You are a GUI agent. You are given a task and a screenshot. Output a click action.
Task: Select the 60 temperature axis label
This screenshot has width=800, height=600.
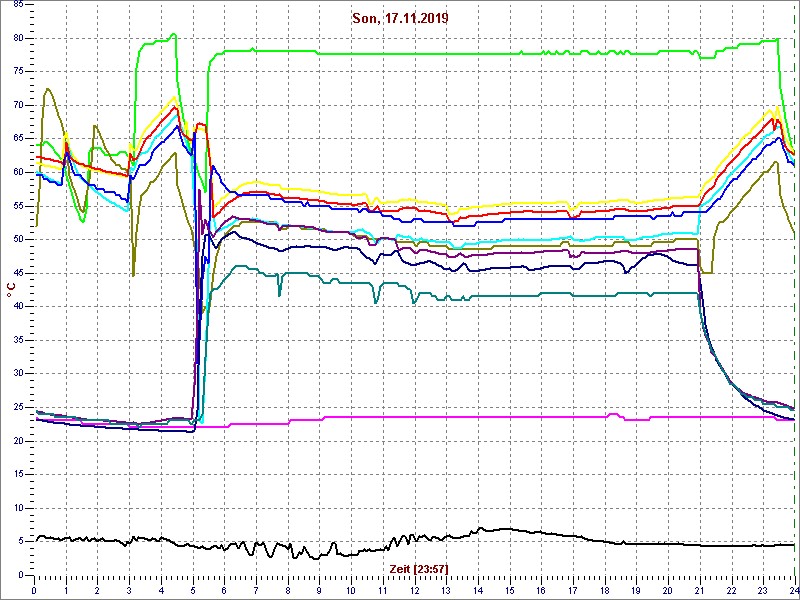coord(17,172)
